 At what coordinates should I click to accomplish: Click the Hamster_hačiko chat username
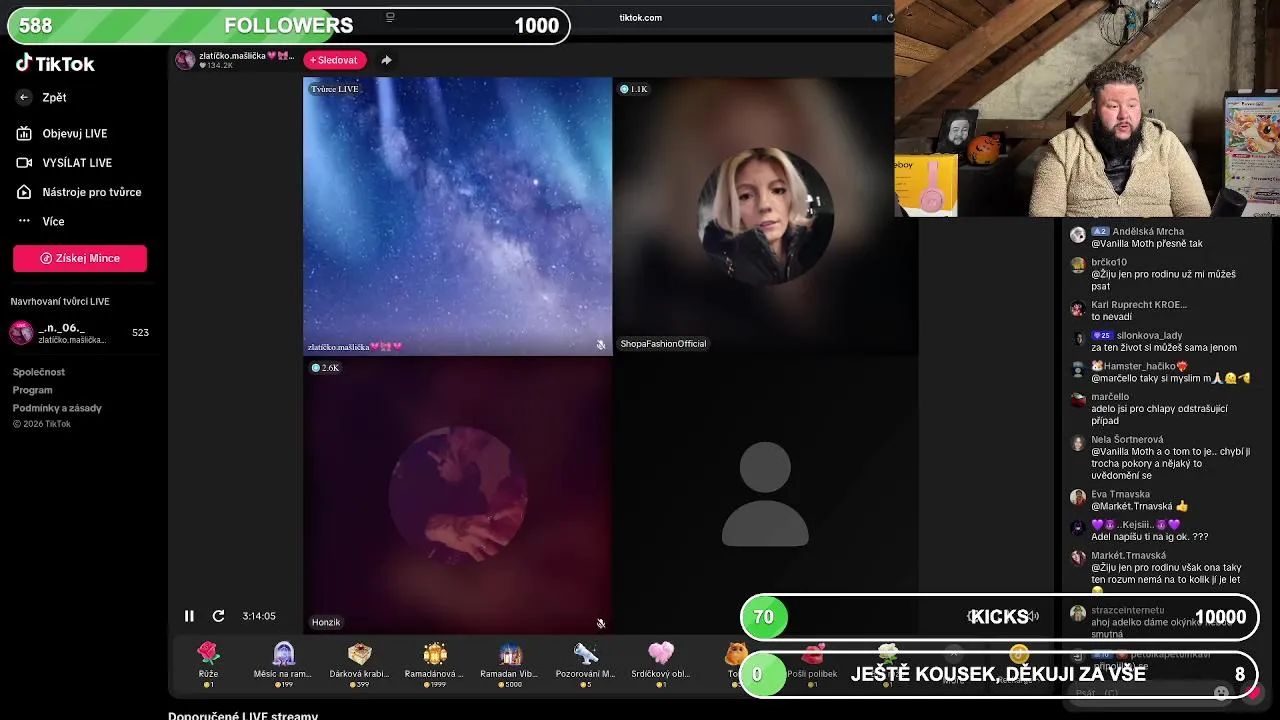coord(1140,366)
